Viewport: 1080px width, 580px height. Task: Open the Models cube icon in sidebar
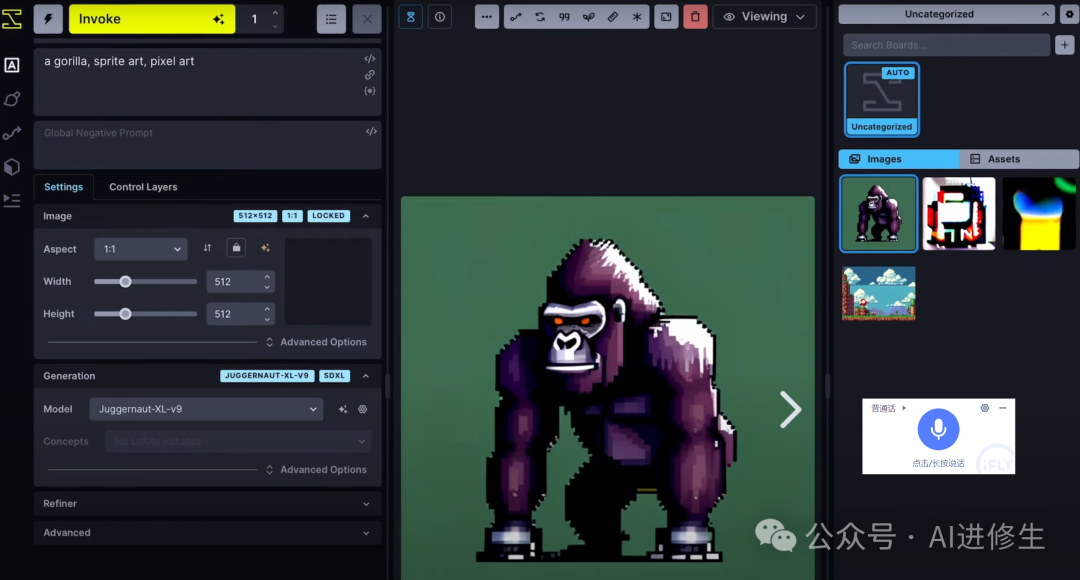[12, 167]
